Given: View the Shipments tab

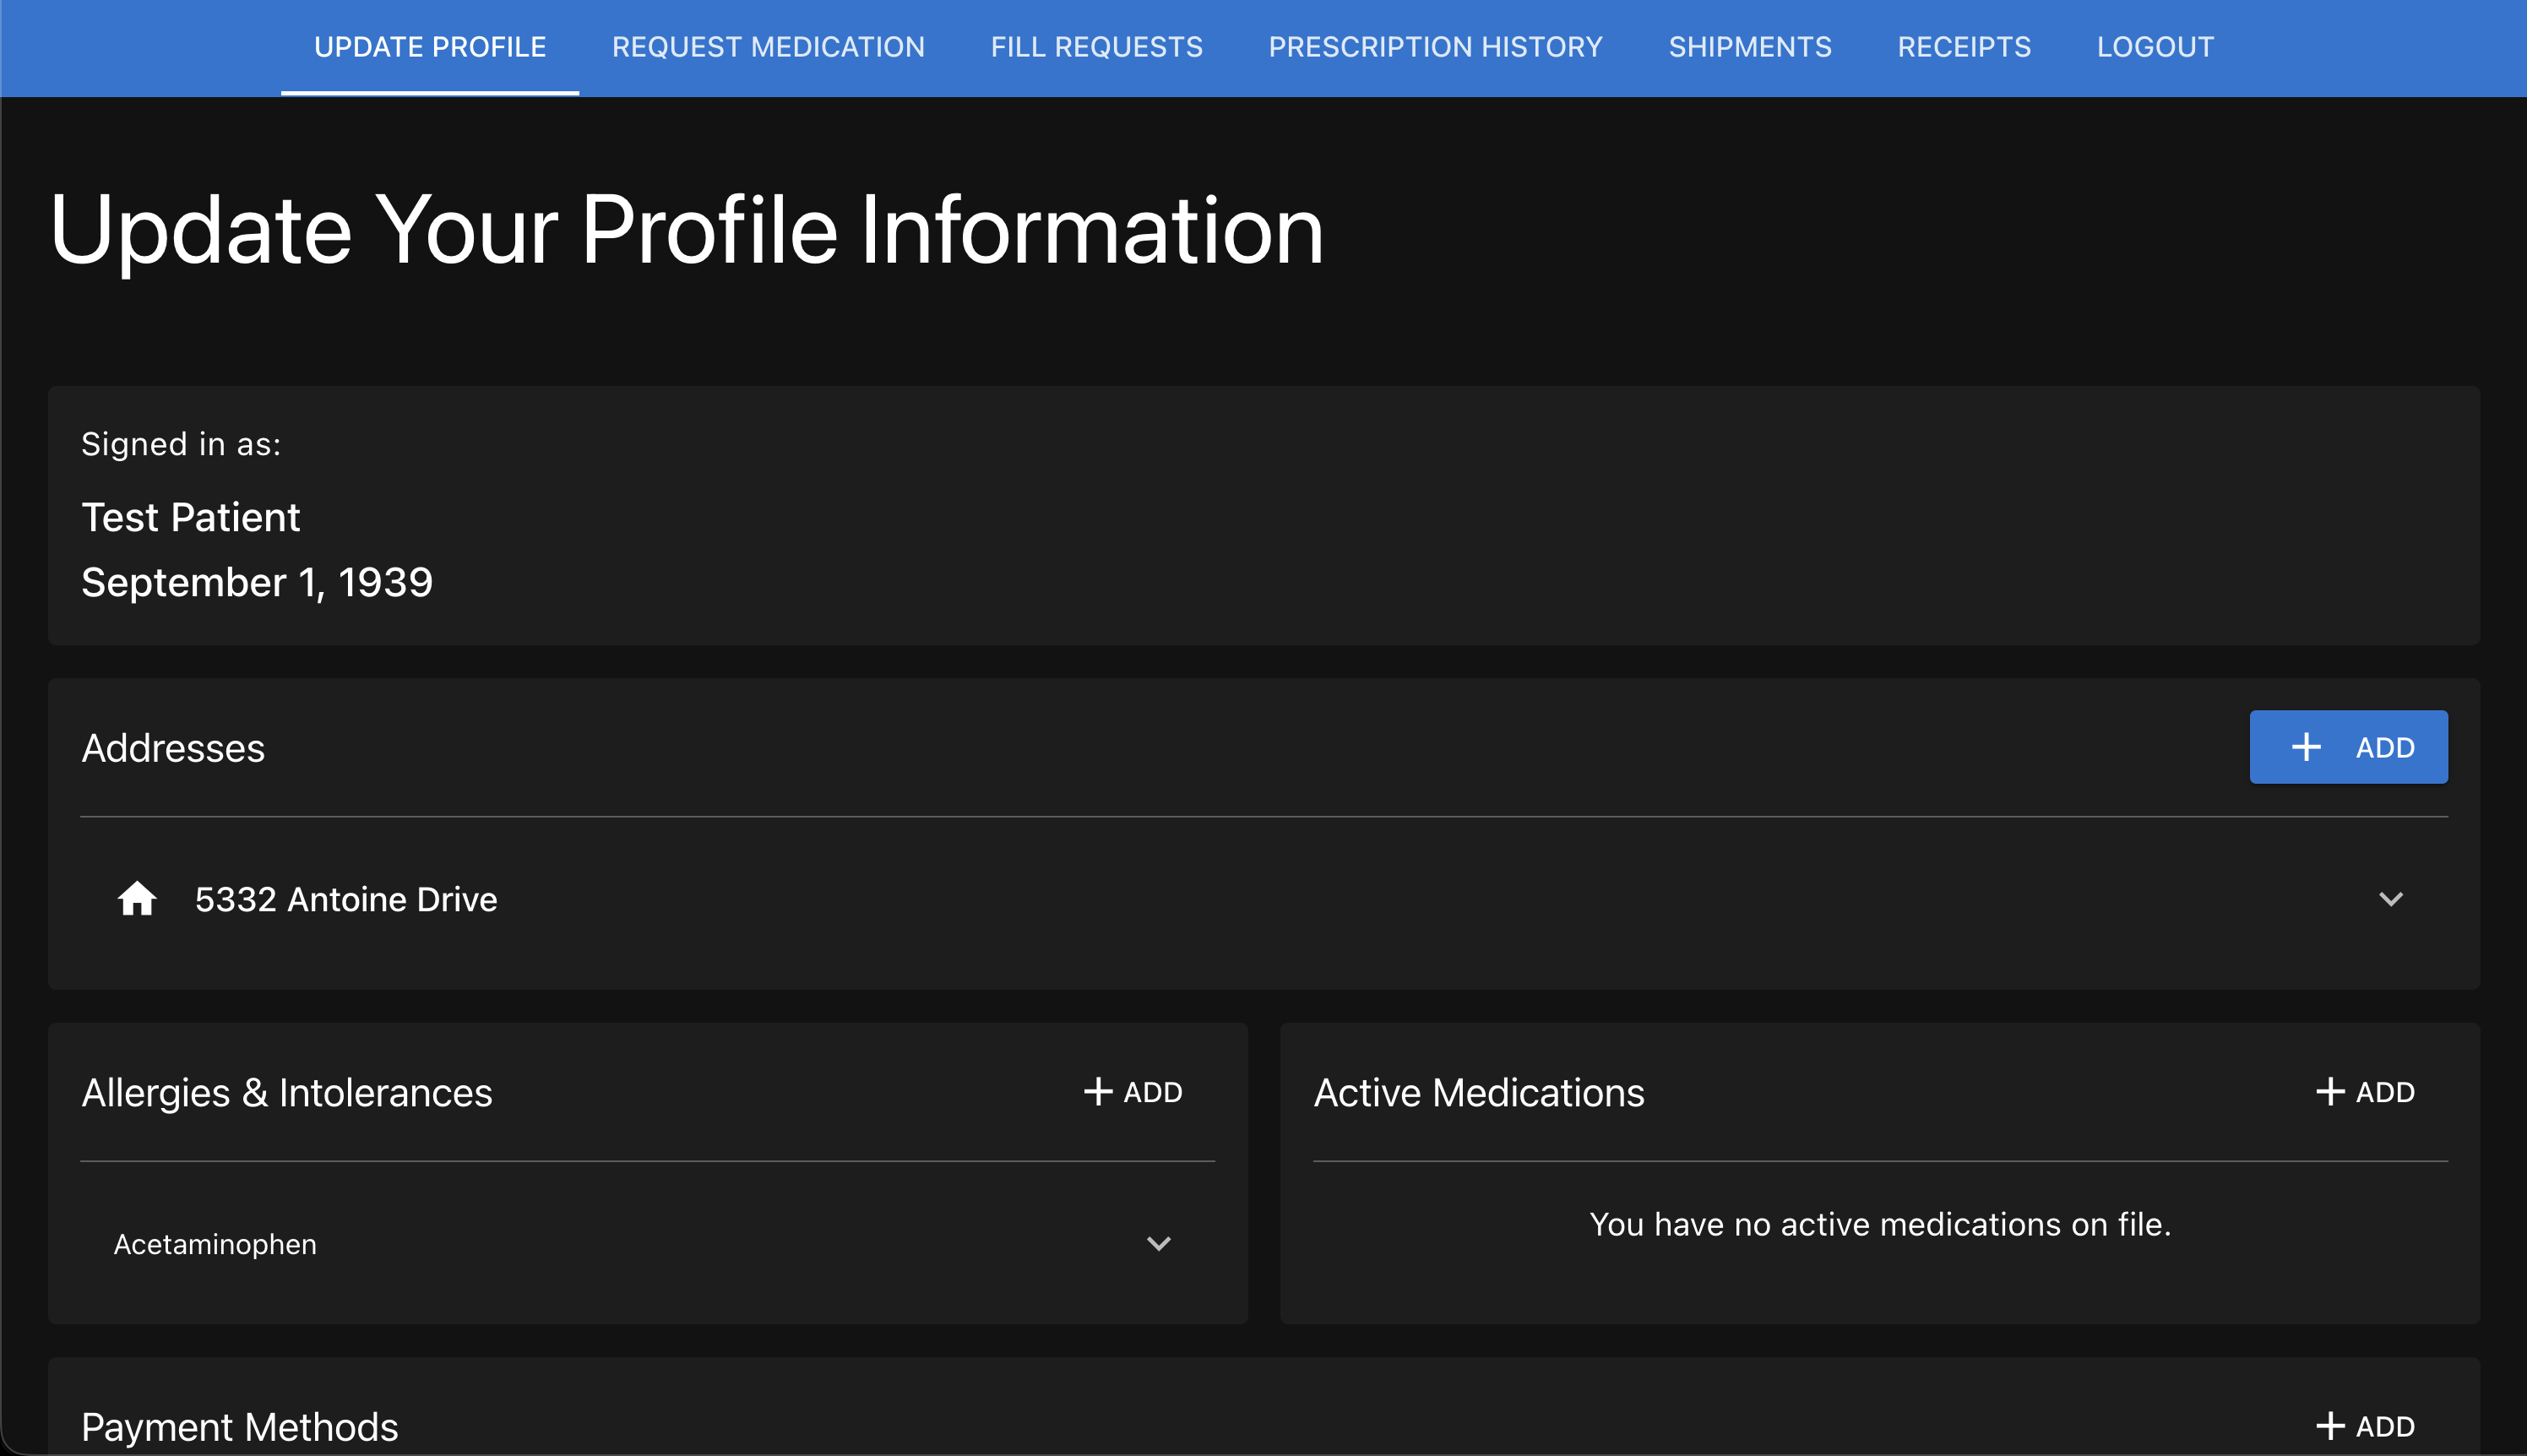Looking at the screenshot, I should click(1750, 47).
